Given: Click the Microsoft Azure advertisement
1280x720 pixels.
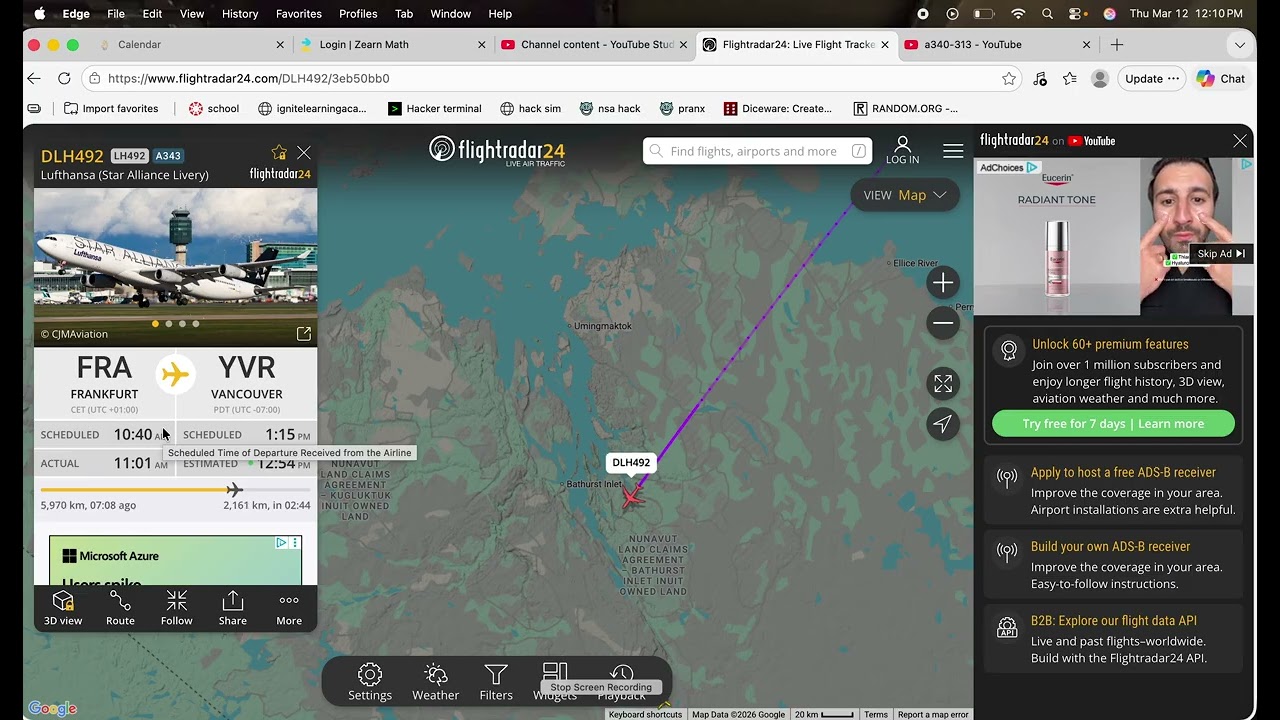Looking at the screenshot, I should click(x=176, y=560).
